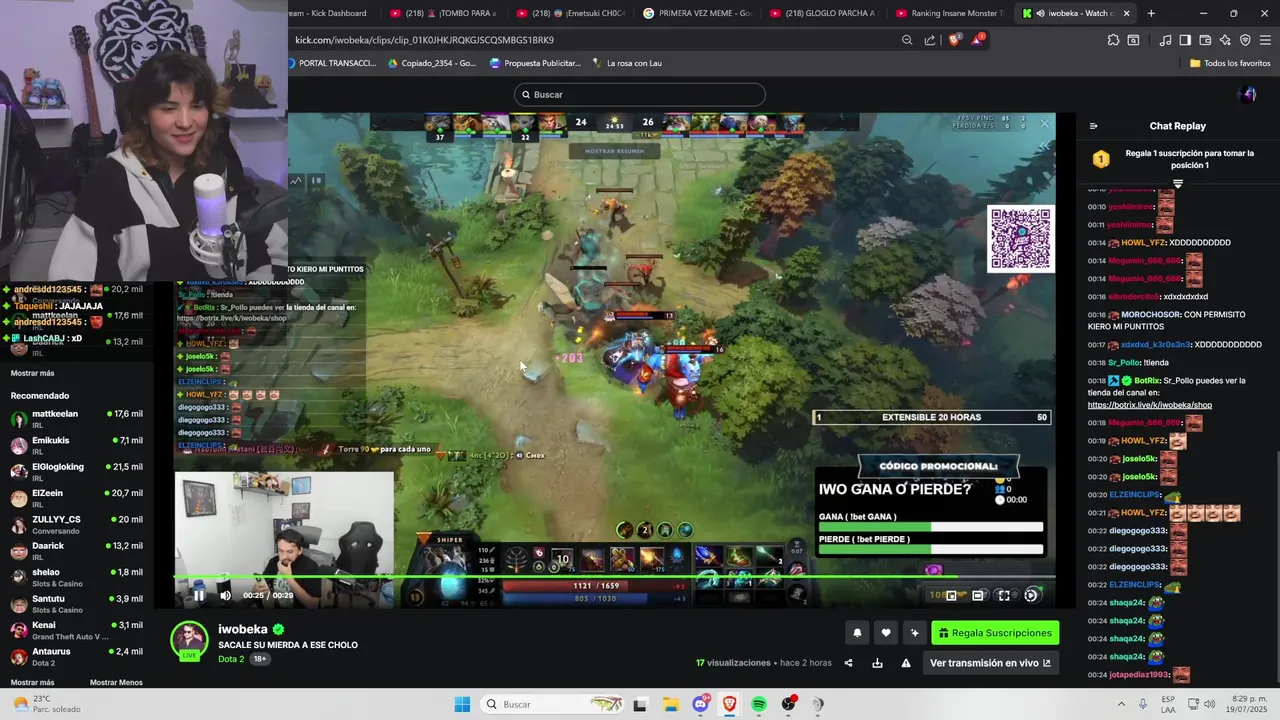Pause the clip playback

[198, 595]
